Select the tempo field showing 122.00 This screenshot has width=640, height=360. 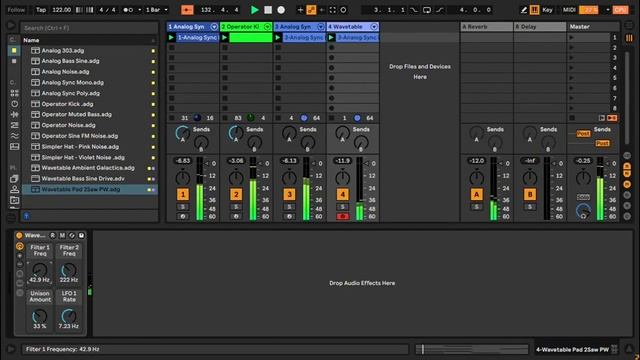[x=62, y=10]
